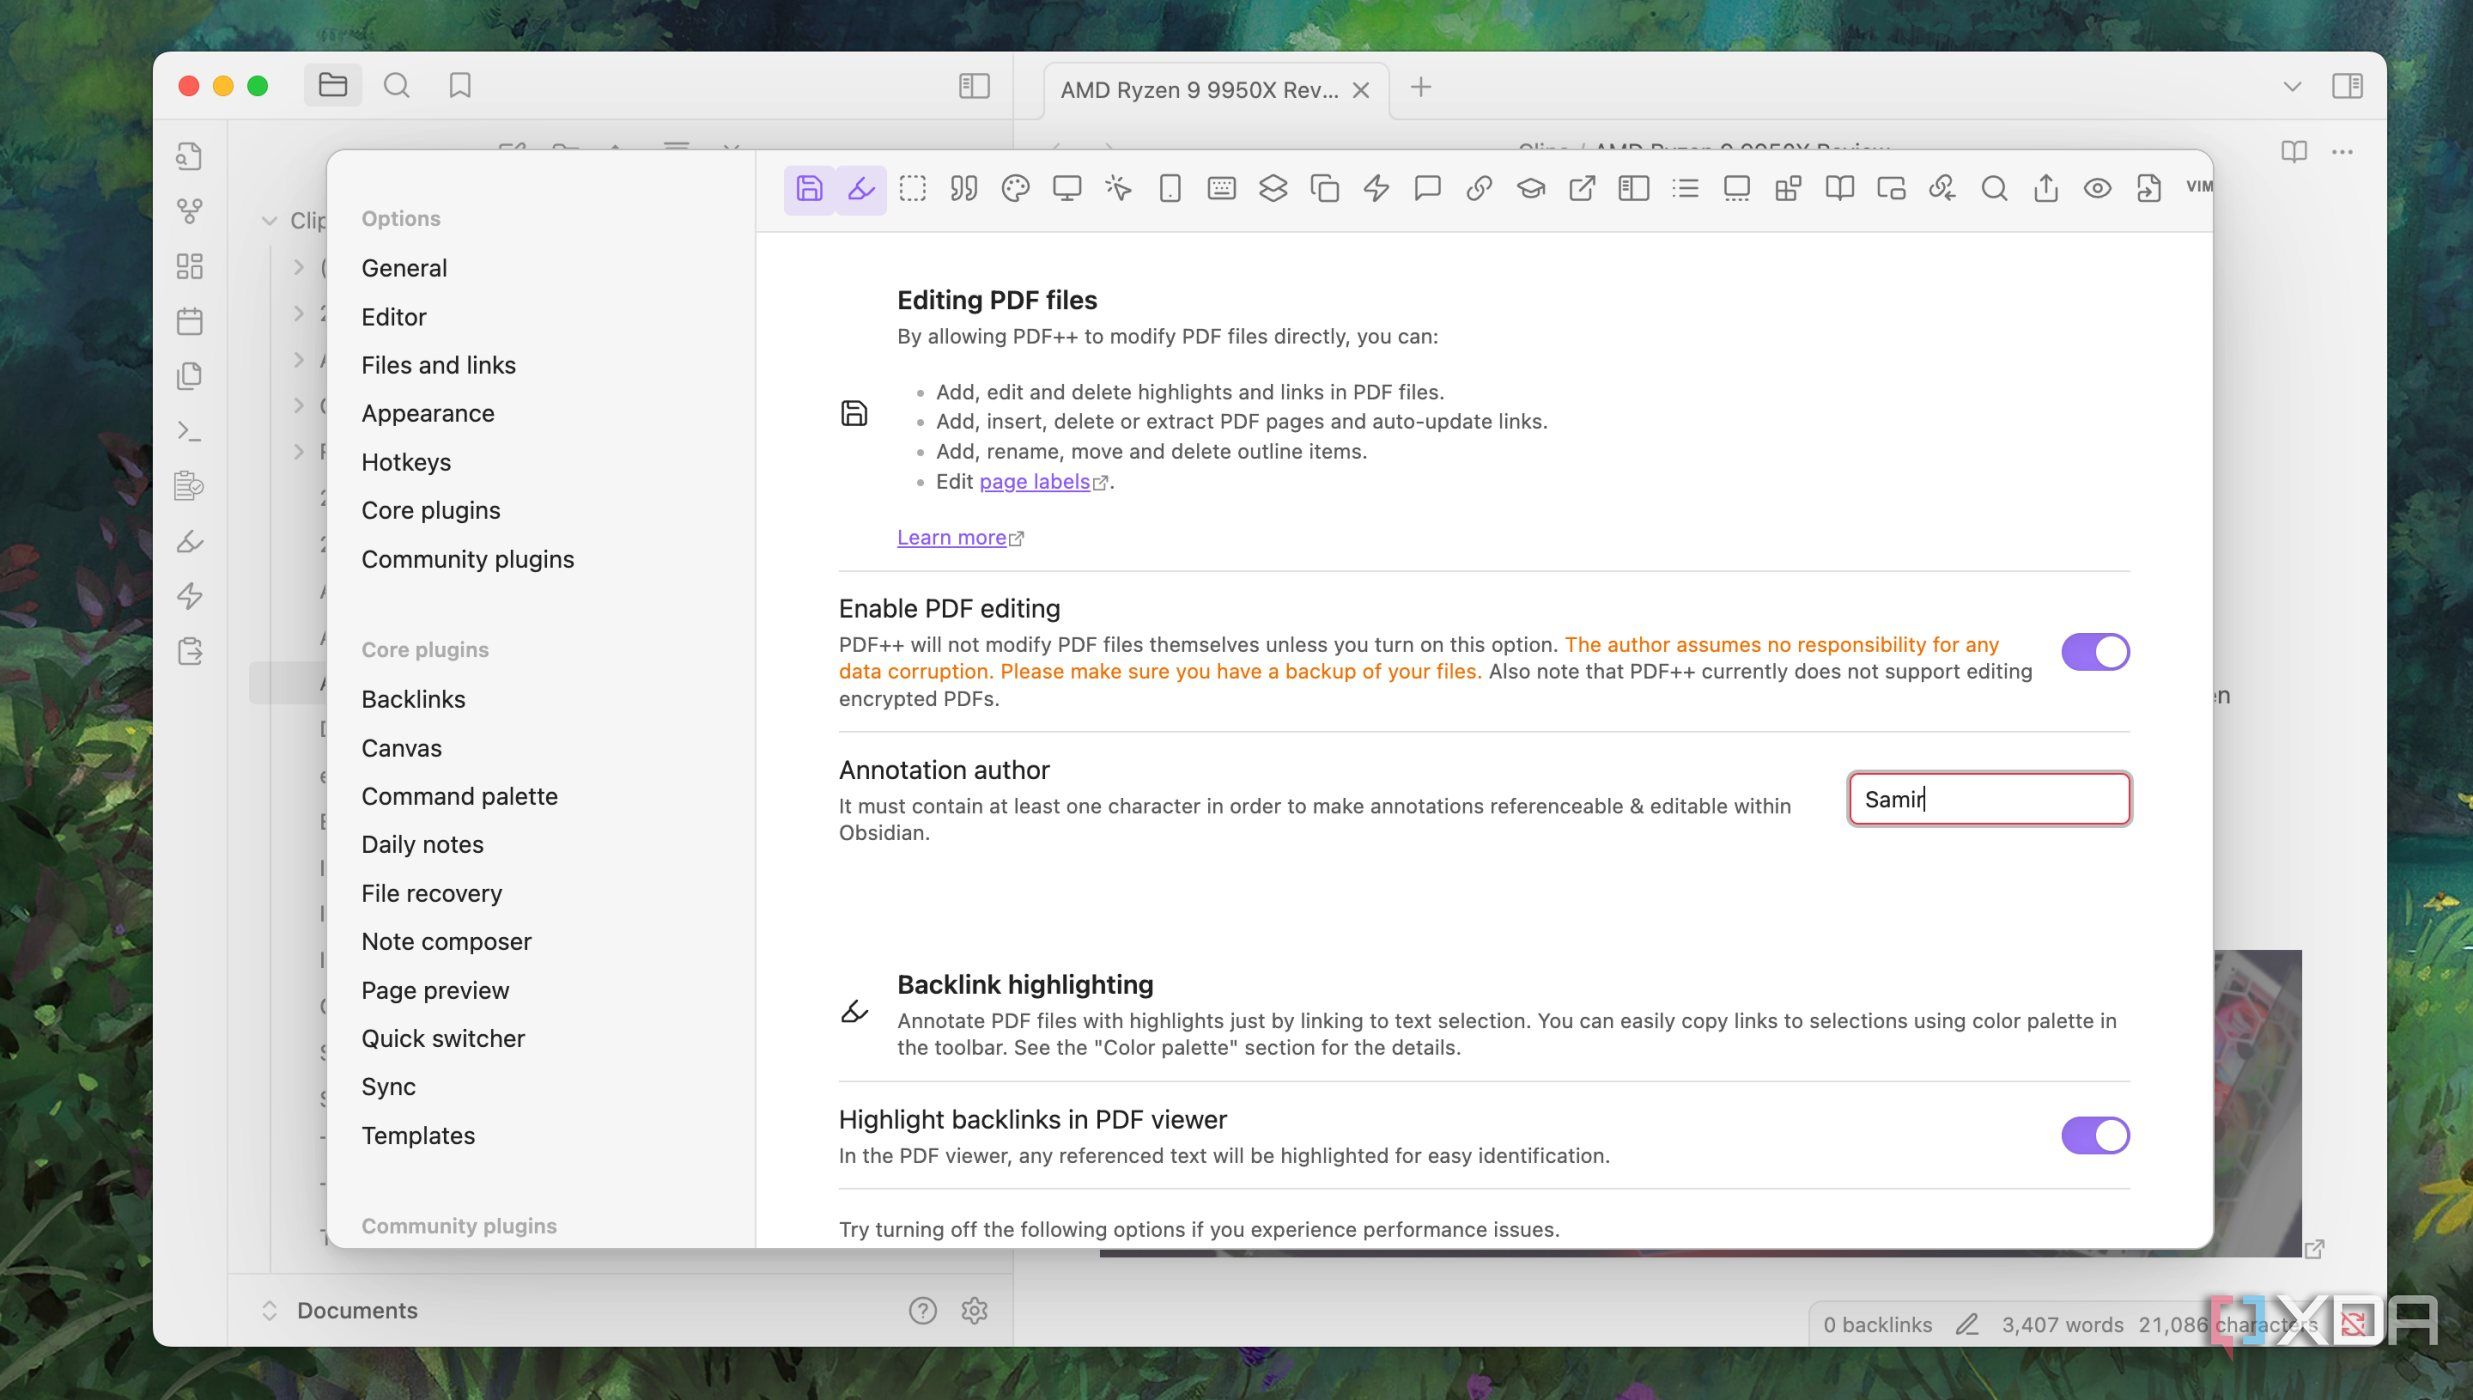The width and height of the screenshot is (2473, 1400).
Task: Select the keyboard icon in PDF++ toolbar
Action: 1221,188
